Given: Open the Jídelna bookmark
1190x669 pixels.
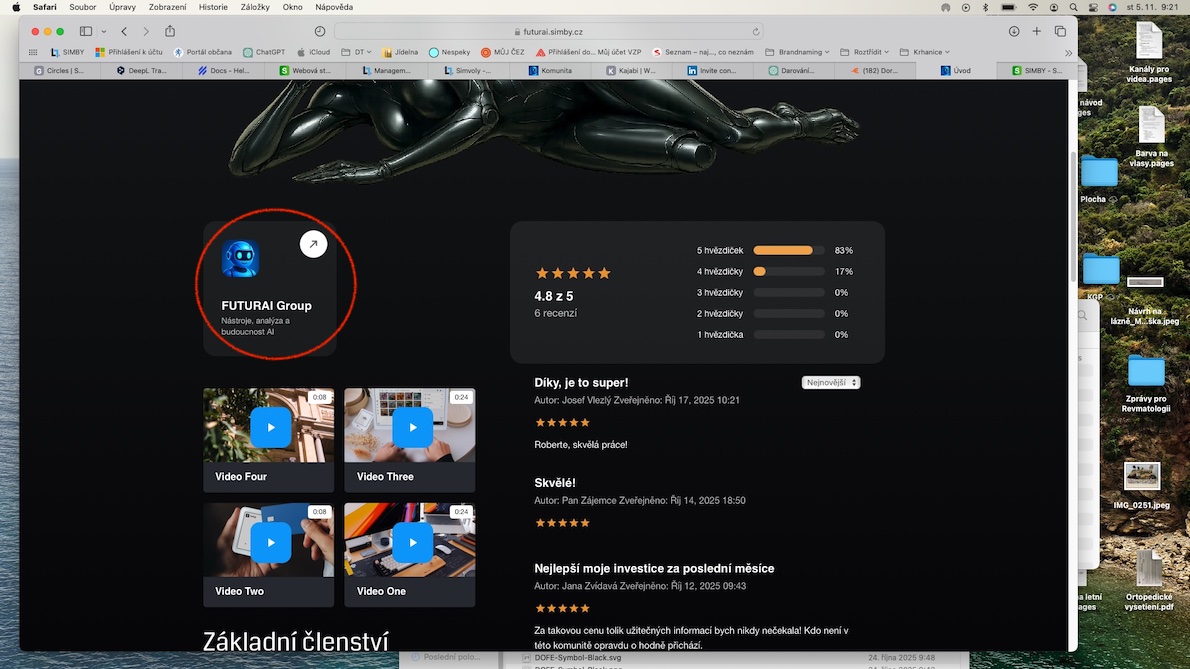Looking at the screenshot, I should click(401, 52).
